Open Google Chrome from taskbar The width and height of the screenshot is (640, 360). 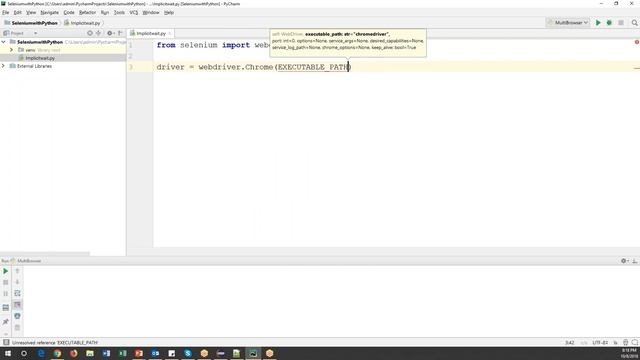tap(57, 353)
